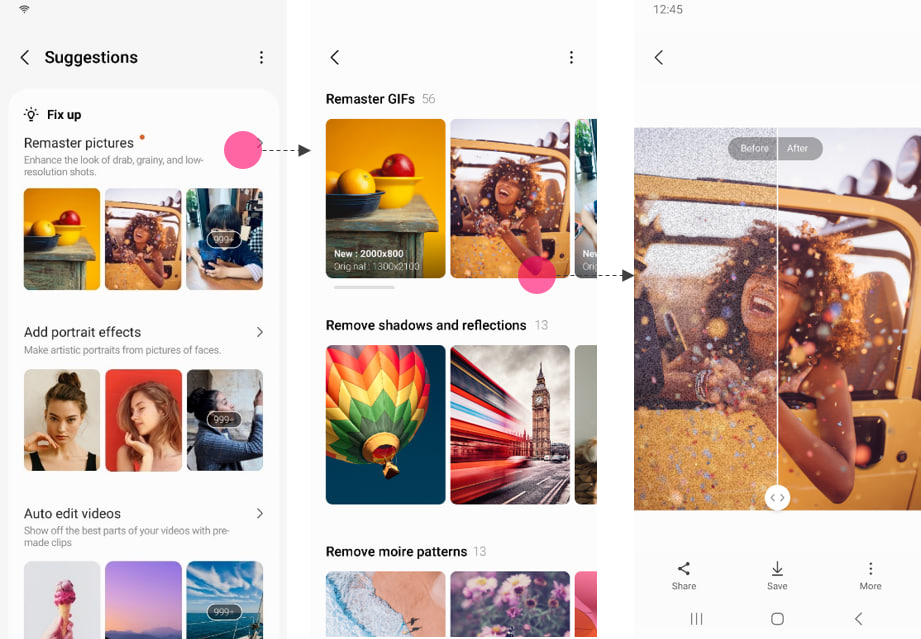
Task: Open hot air balloon image
Action: 385,425
